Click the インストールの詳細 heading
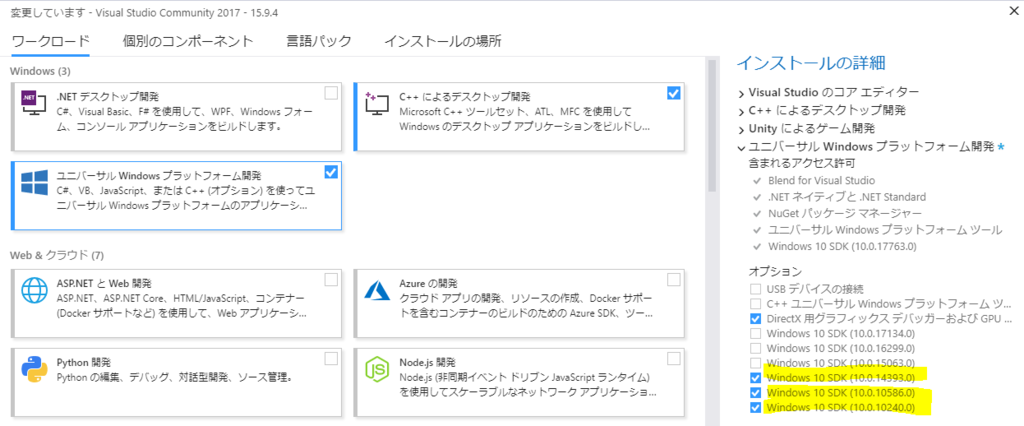The height and width of the screenshot is (426, 1024). click(x=810, y=63)
